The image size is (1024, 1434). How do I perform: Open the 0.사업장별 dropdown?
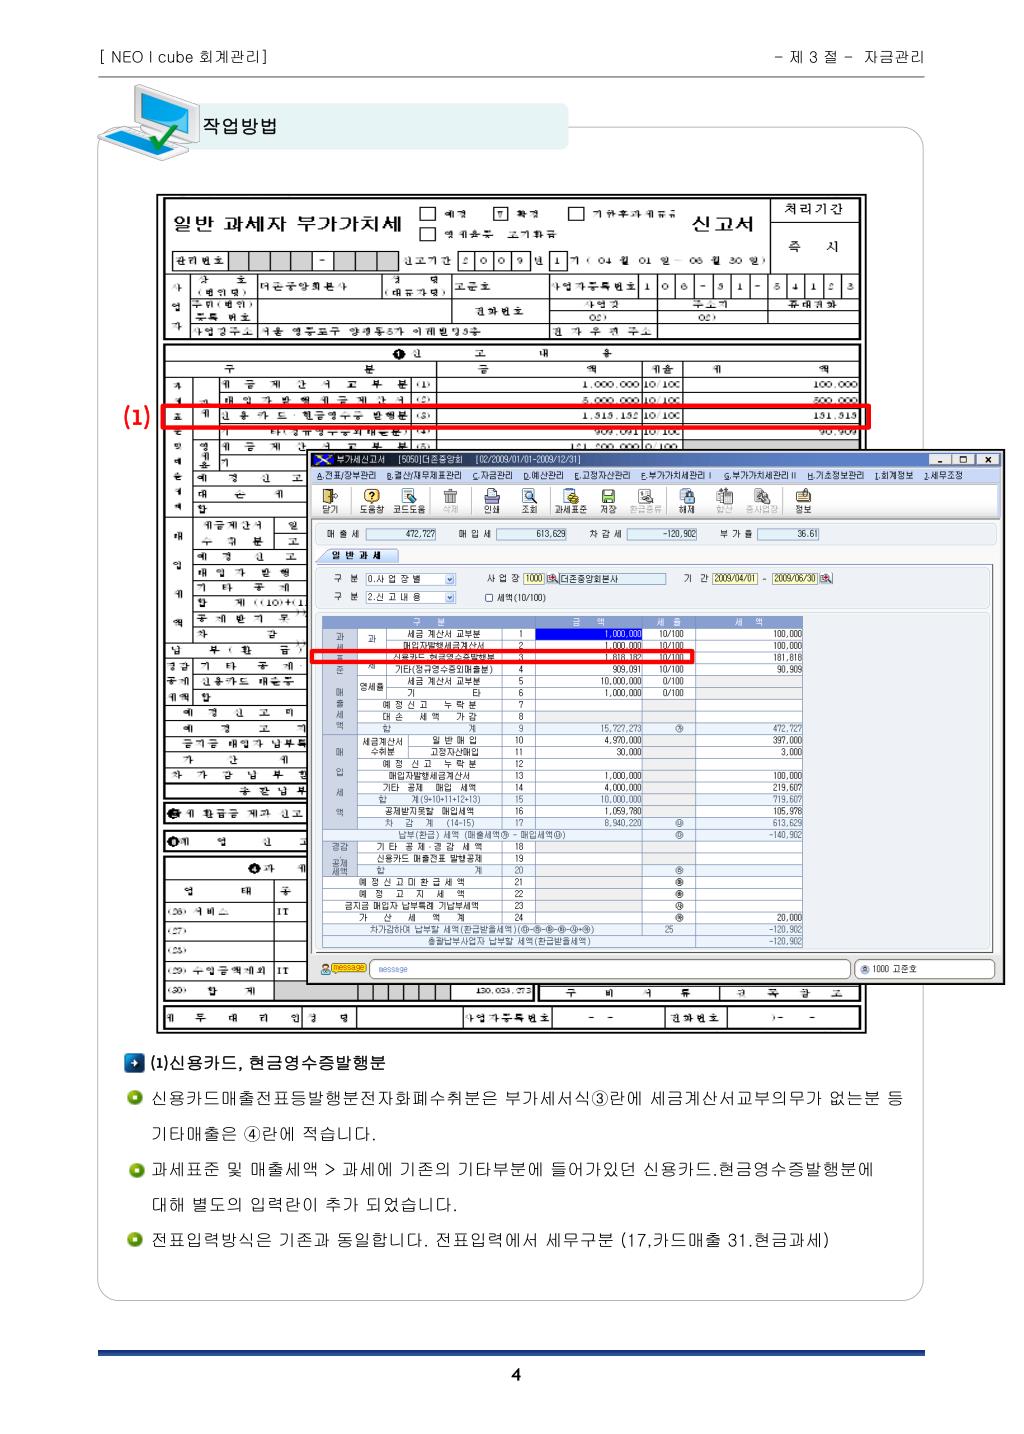point(450,579)
